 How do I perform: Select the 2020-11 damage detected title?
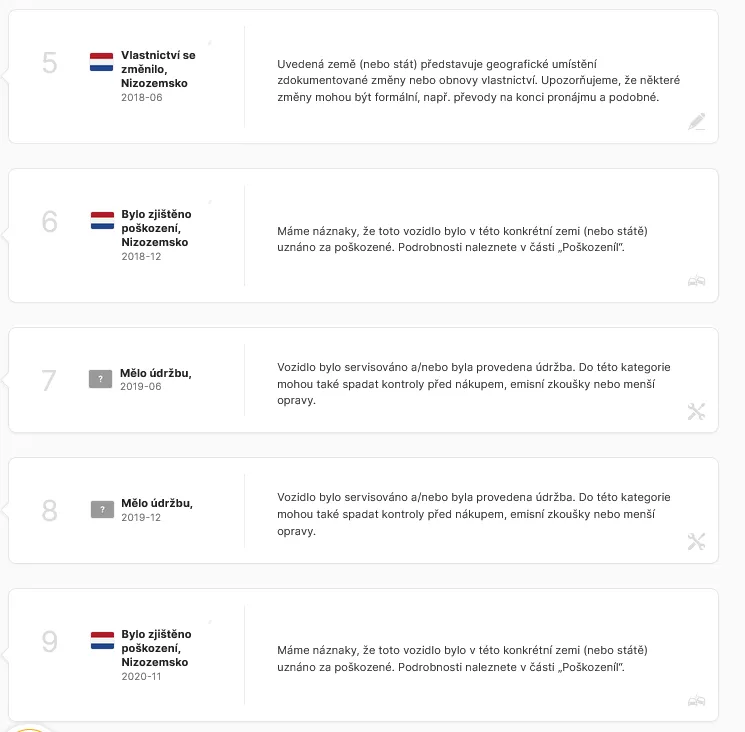[x=156, y=648]
